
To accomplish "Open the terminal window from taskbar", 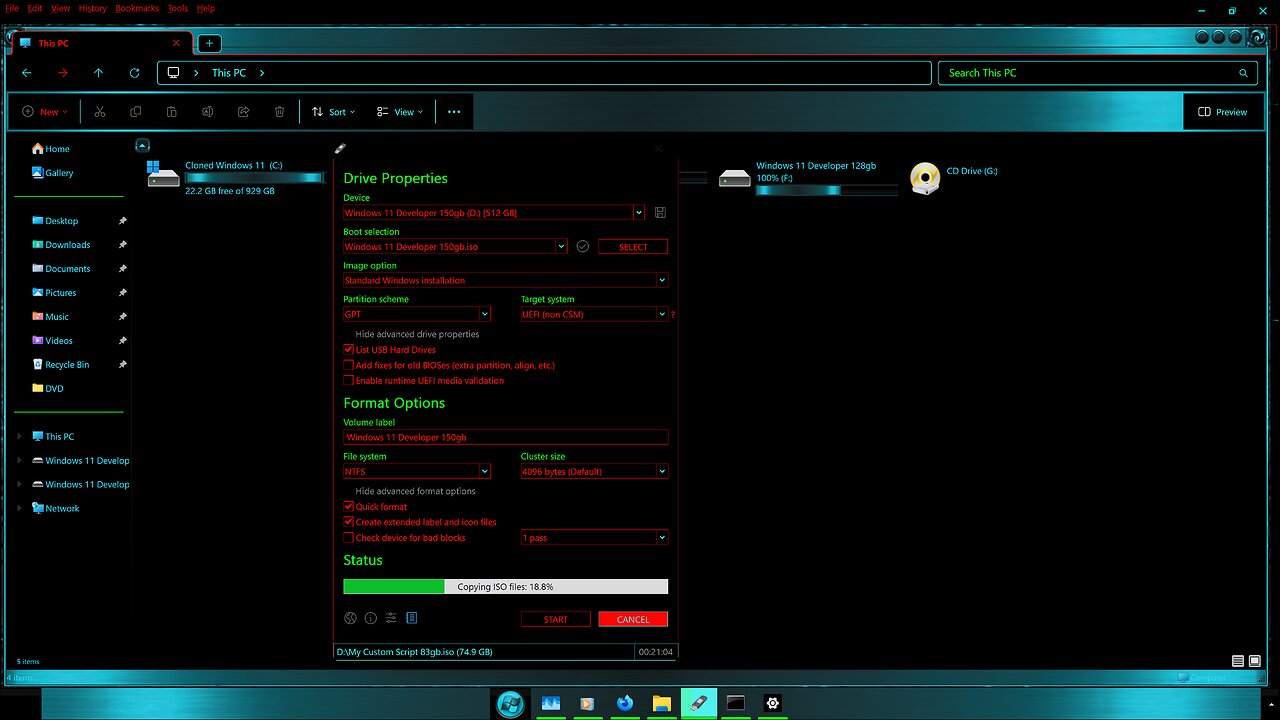I will pyautogui.click(x=736, y=703).
